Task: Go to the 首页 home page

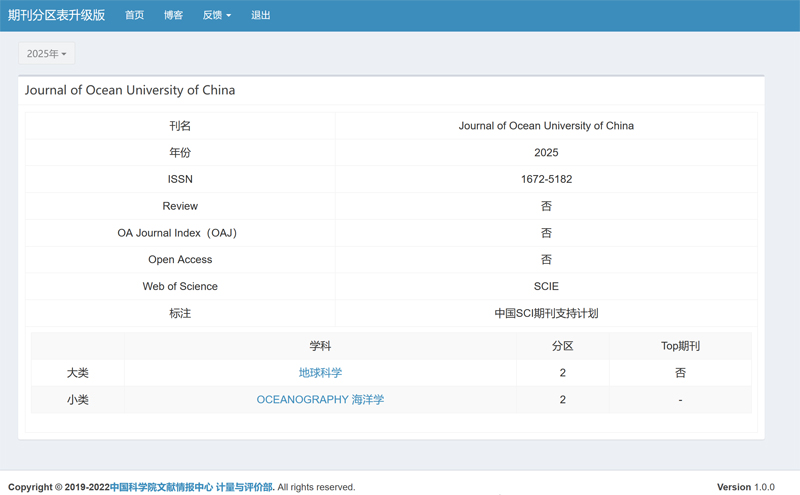Action: point(134,15)
